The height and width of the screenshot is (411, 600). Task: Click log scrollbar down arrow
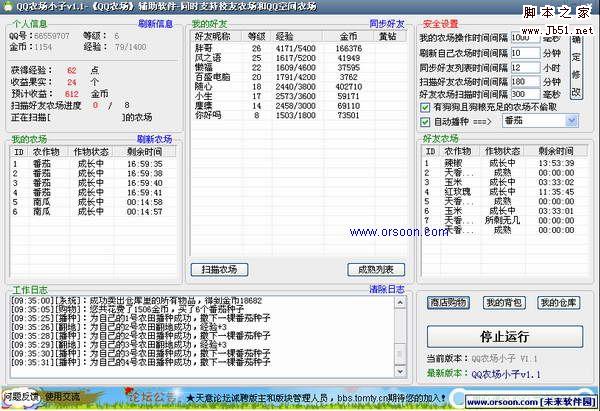400,371
